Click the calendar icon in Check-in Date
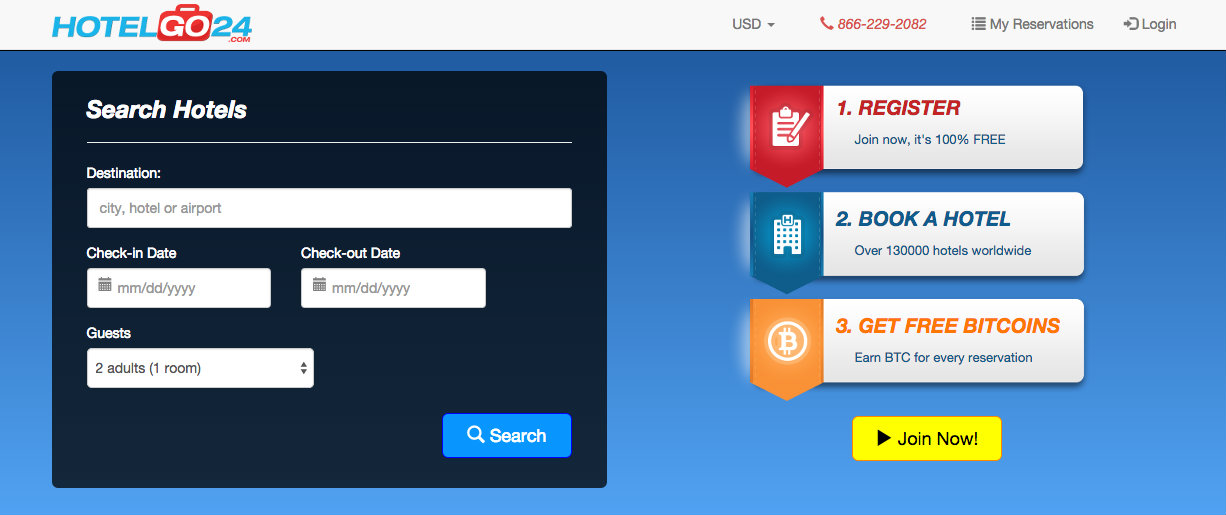The image size is (1226, 515). [x=105, y=286]
